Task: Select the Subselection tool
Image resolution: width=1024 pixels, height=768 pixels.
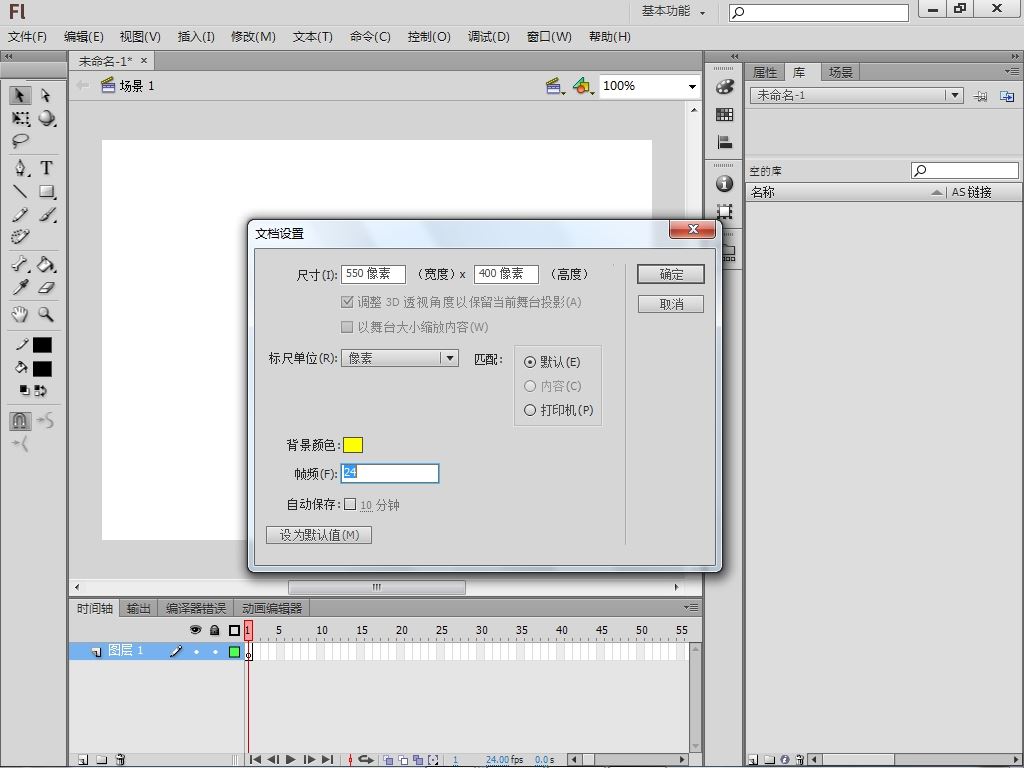Action: 45,95
